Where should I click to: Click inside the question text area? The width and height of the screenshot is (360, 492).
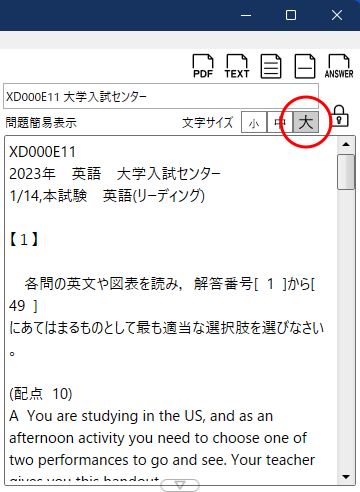(171, 310)
